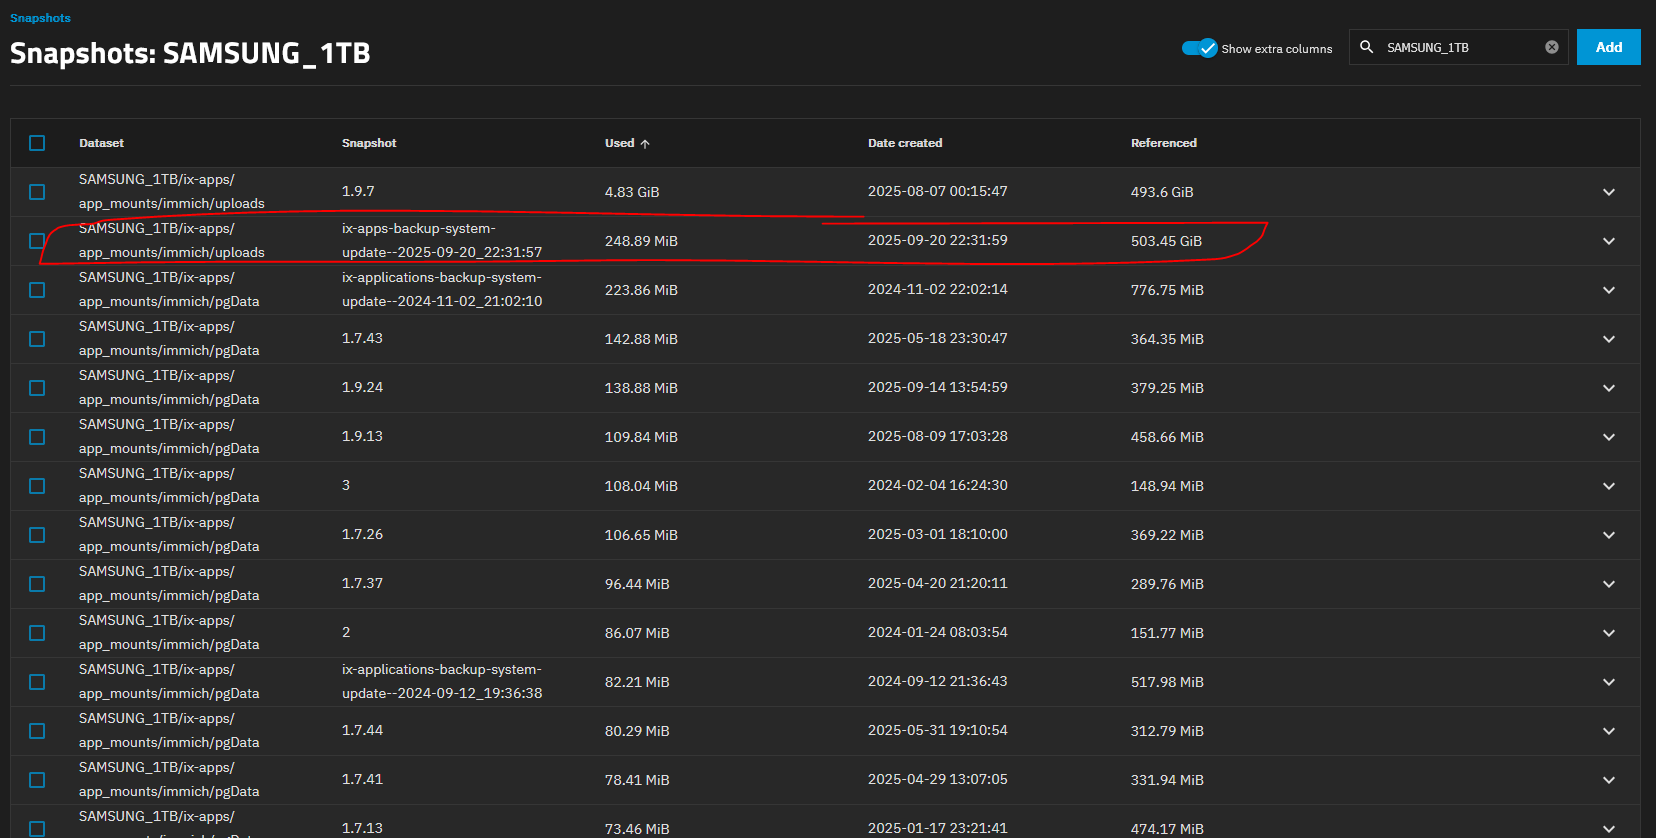1656x838 pixels.
Task: Tick the checkbox for the 2024-09-12 backup snapshot
Action: point(37,682)
